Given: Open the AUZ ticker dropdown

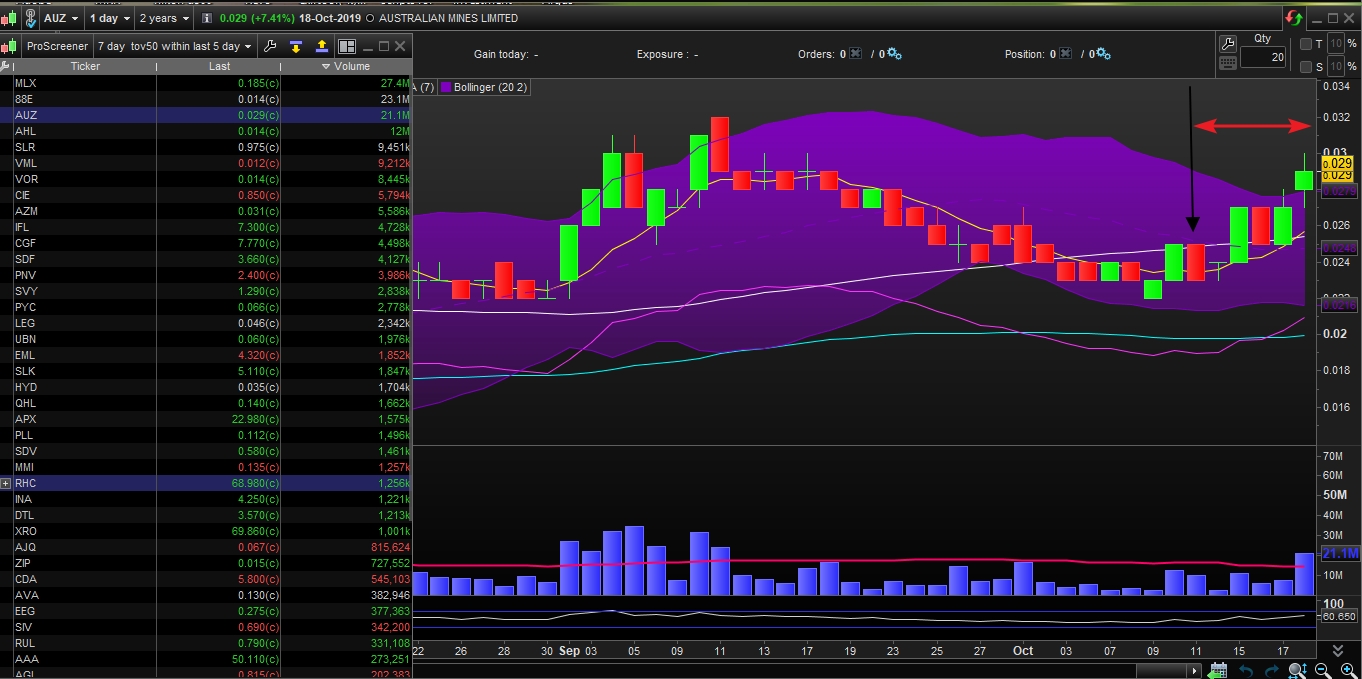Looking at the screenshot, I should (61, 18).
